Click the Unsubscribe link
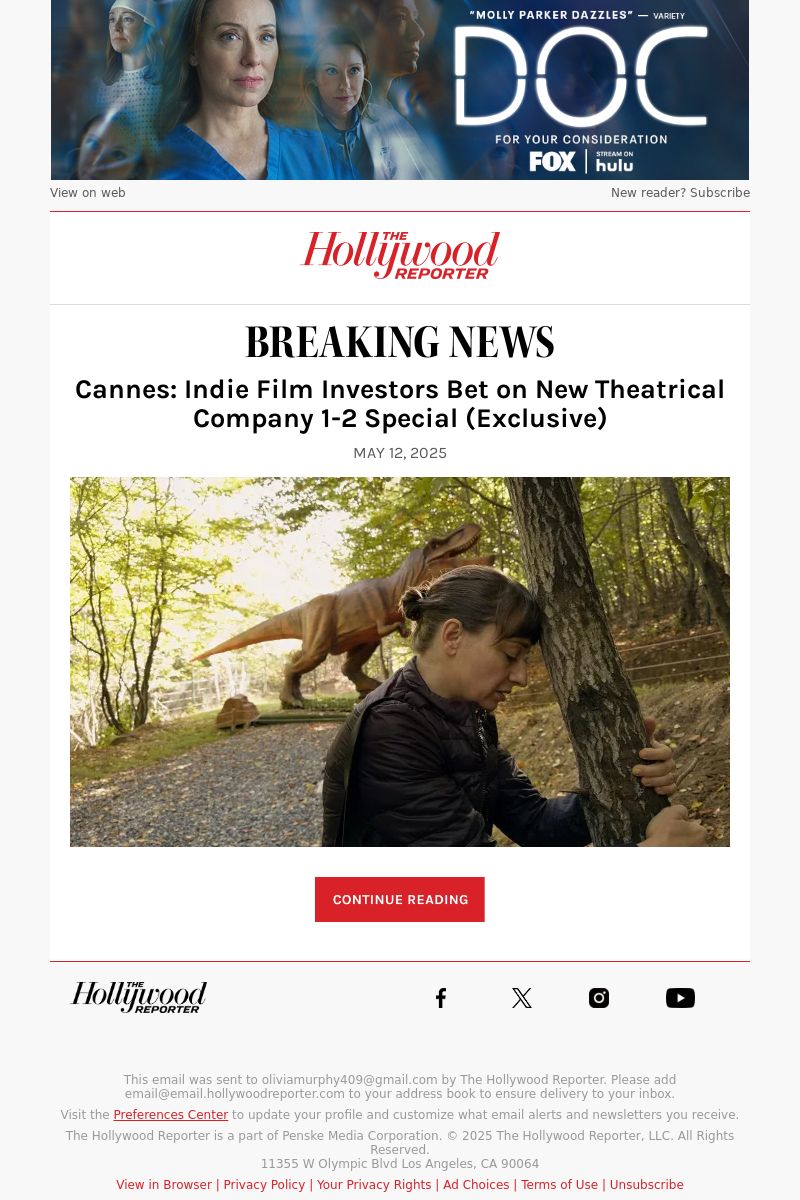This screenshot has height=1200, width=800. click(646, 1185)
